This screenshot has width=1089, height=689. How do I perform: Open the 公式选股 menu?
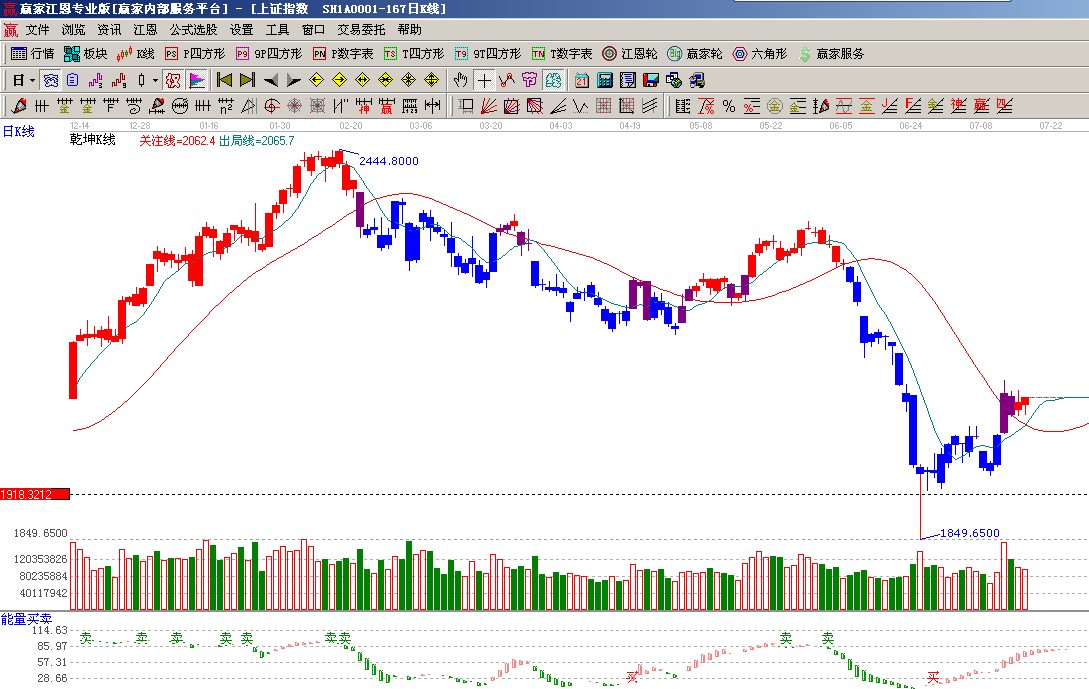(193, 30)
